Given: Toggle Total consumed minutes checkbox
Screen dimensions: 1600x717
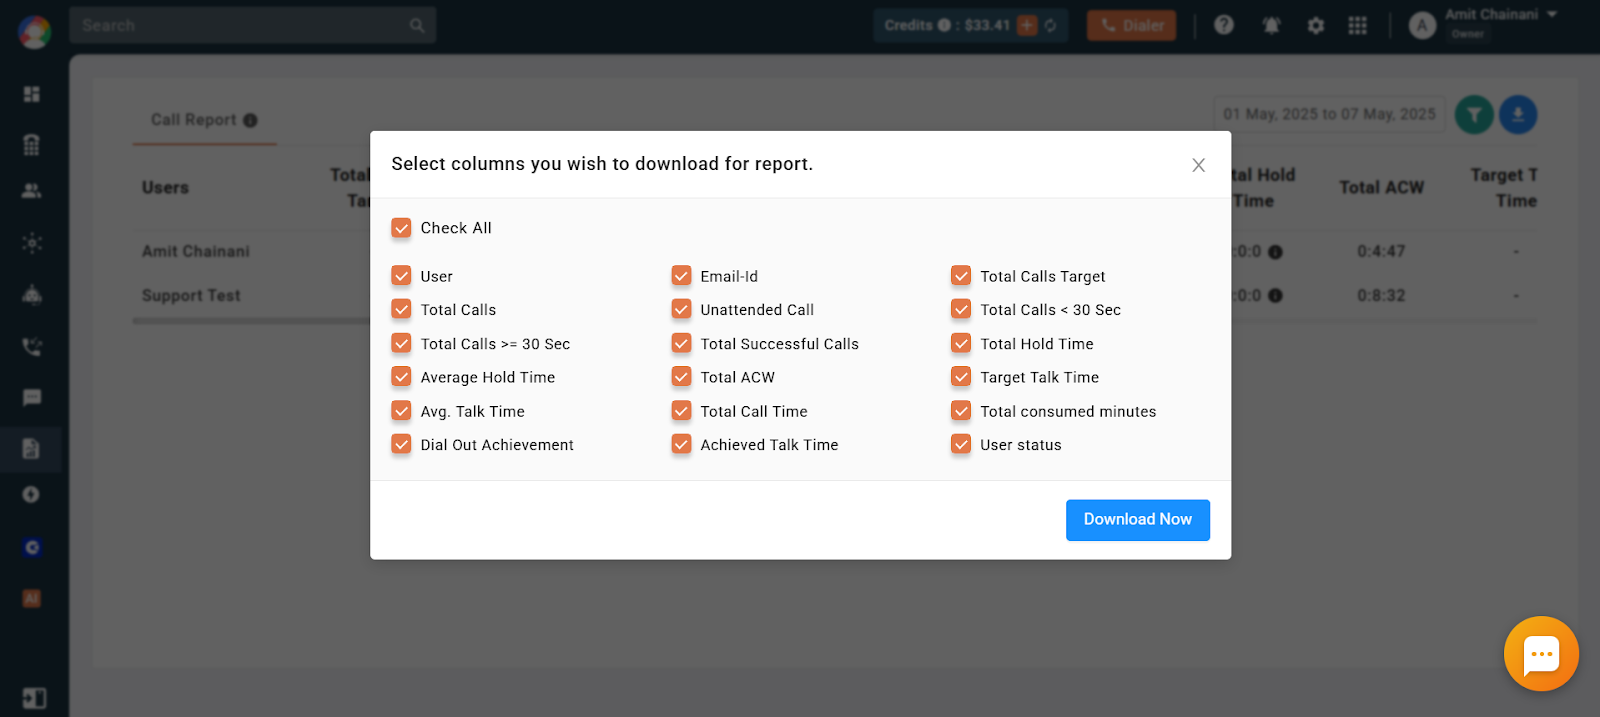Looking at the screenshot, I should pyautogui.click(x=961, y=411).
